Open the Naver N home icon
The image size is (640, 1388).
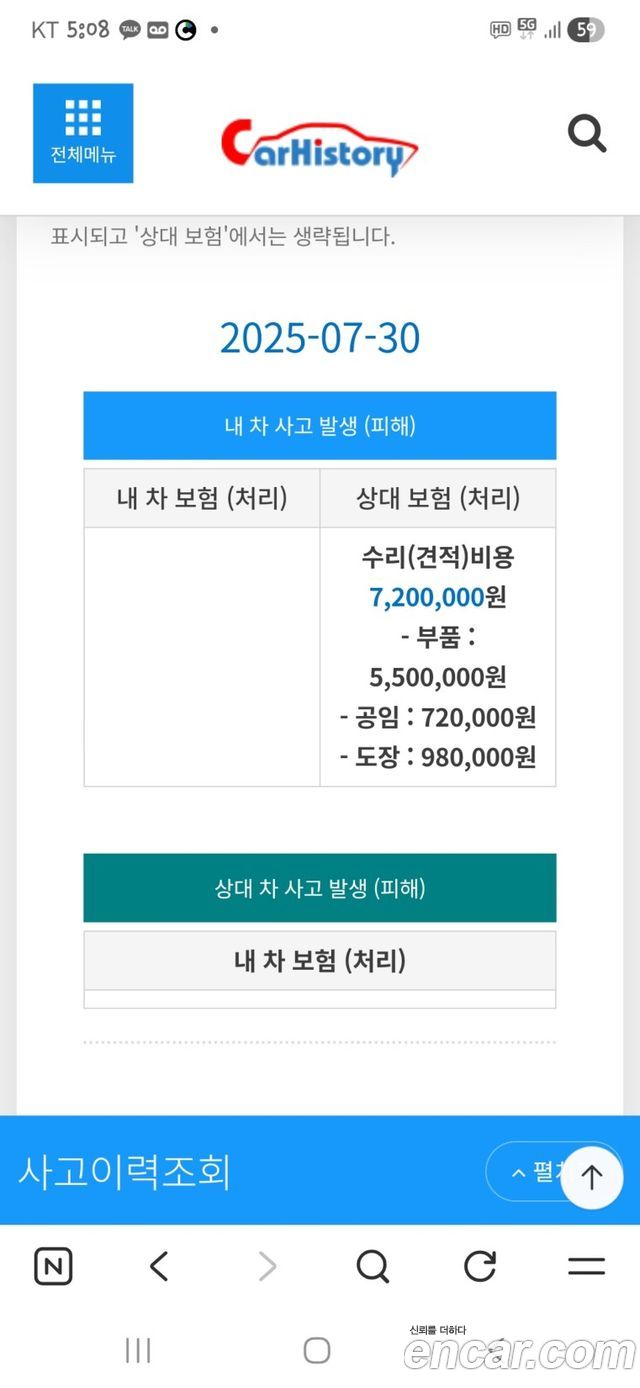(x=53, y=1267)
